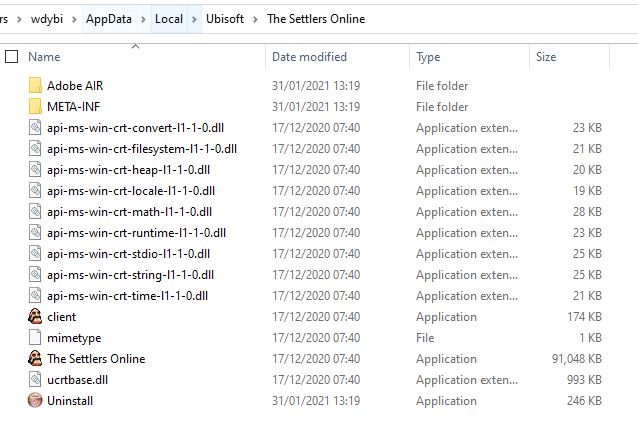Viewport: 638px width, 426px height.
Task: Select api-ms-win-crt-convert-l1-1-0.dll file icon
Action: click(36, 128)
